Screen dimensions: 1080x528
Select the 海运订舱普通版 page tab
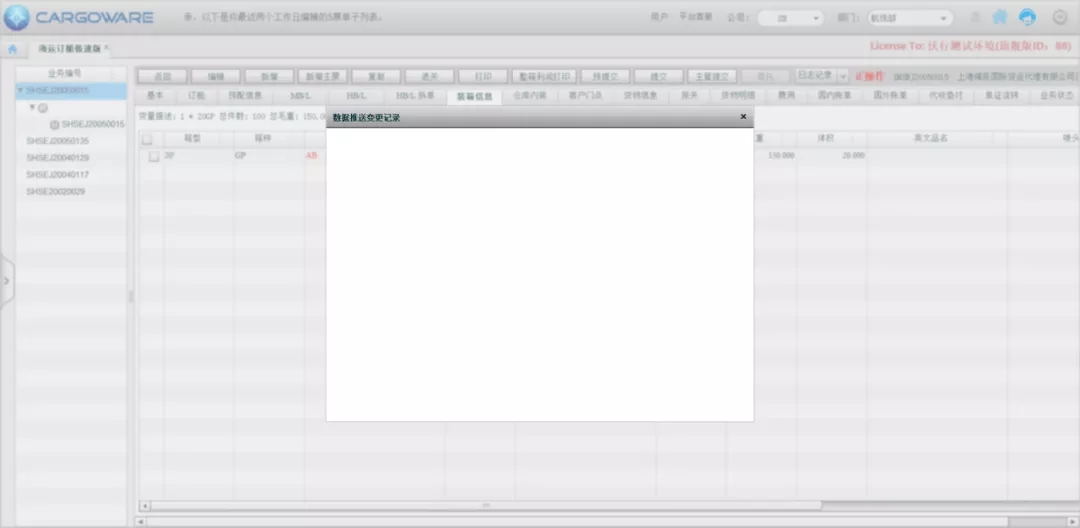(x=70, y=49)
